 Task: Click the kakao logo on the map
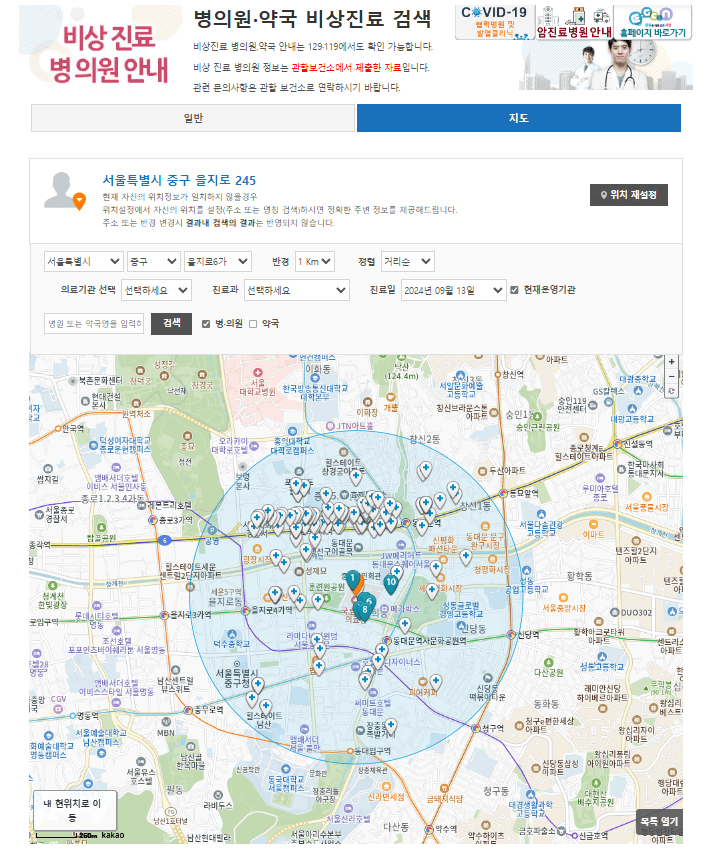[x=112, y=835]
